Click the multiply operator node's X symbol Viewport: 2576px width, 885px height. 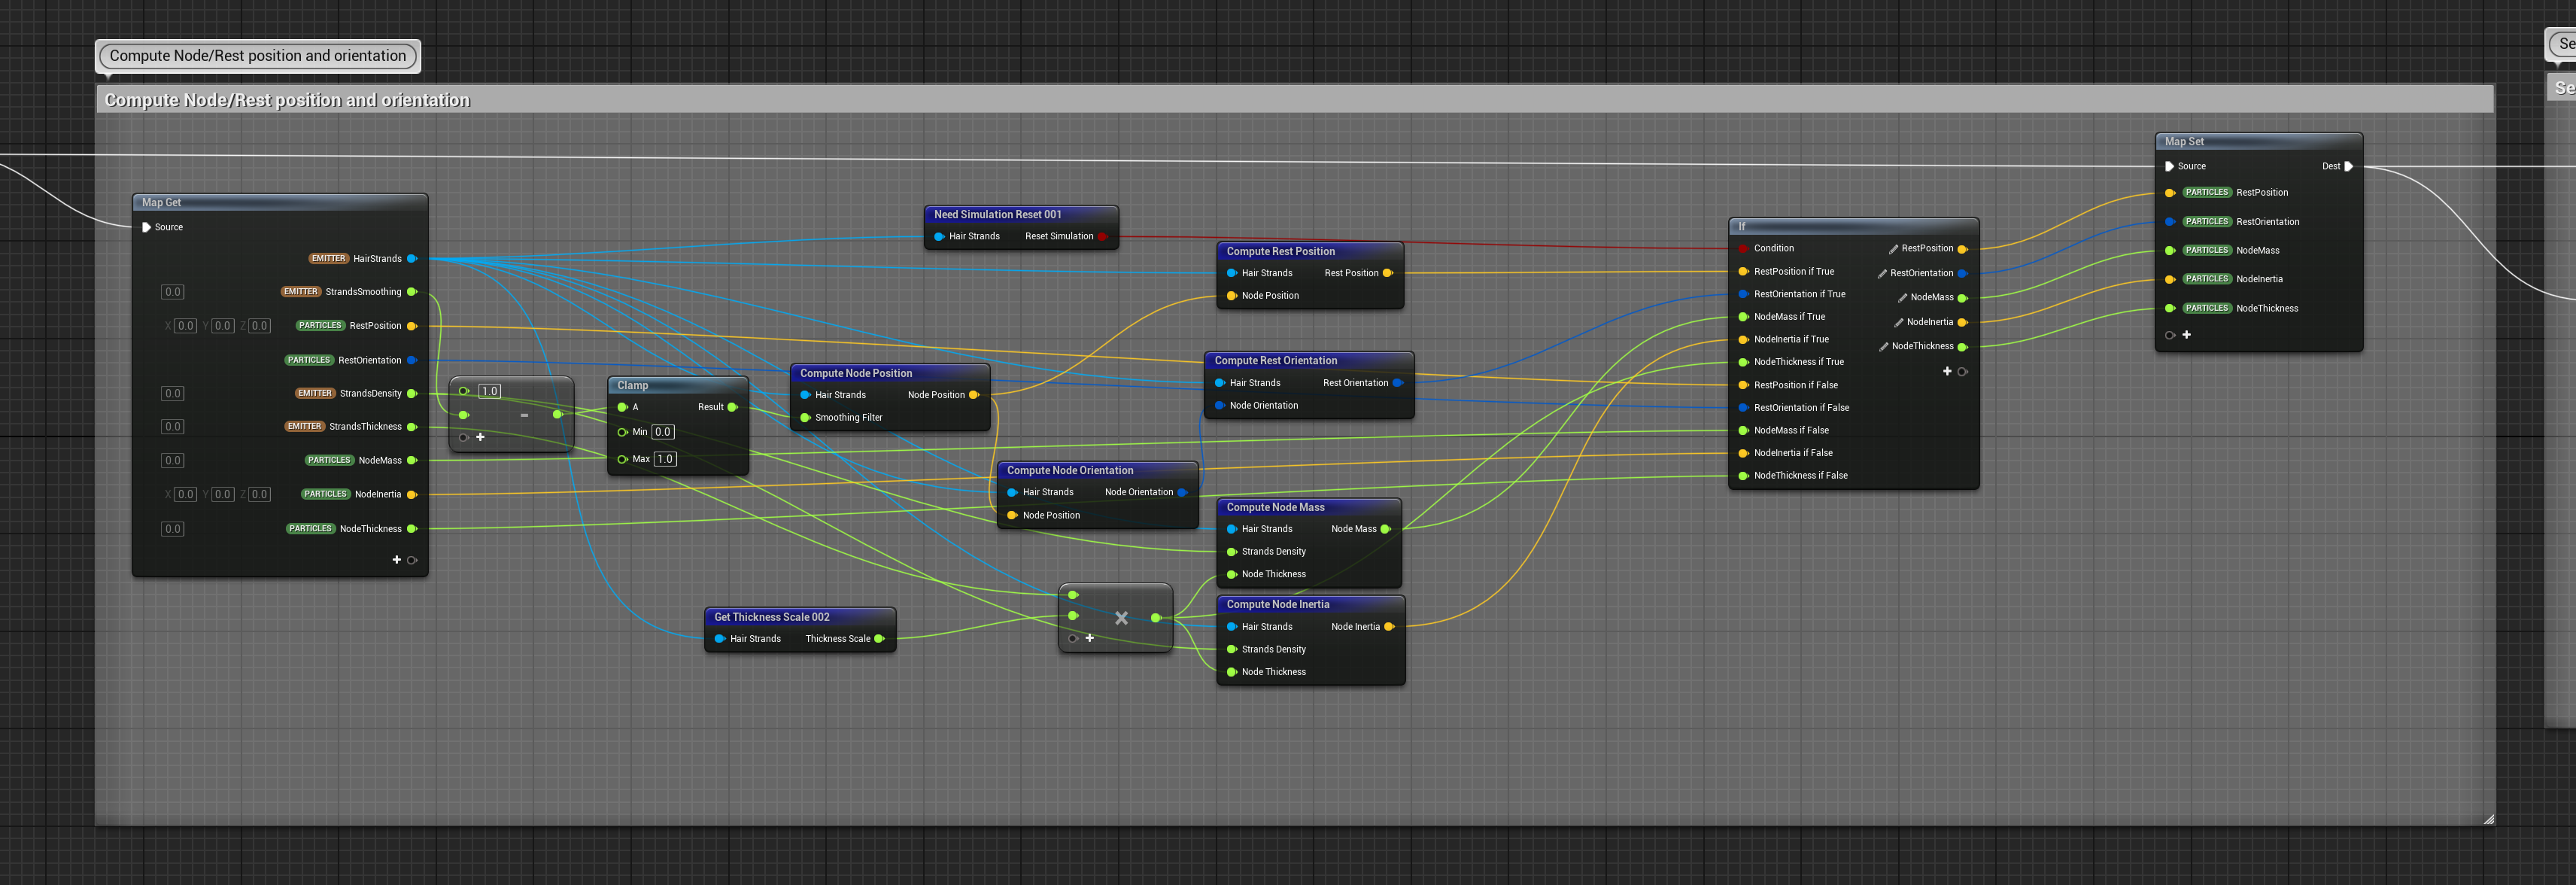(1121, 618)
